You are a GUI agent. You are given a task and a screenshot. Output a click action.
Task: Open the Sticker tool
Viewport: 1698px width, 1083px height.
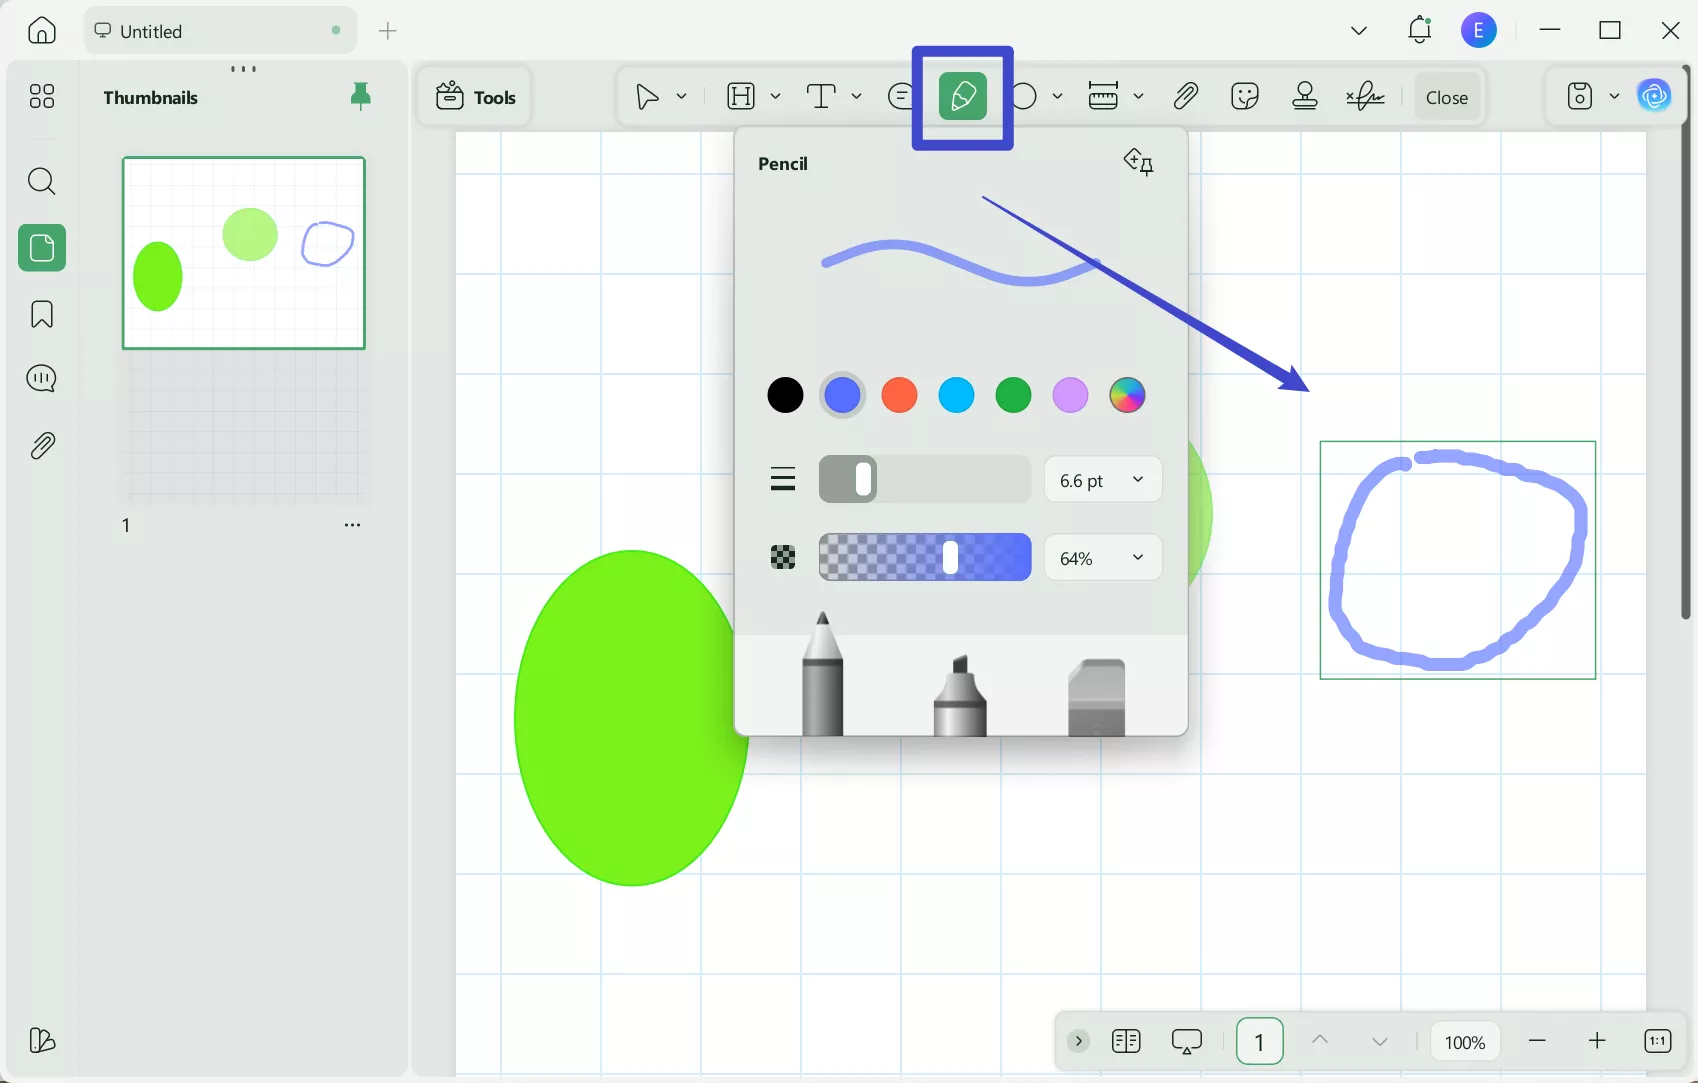[1244, 96]
